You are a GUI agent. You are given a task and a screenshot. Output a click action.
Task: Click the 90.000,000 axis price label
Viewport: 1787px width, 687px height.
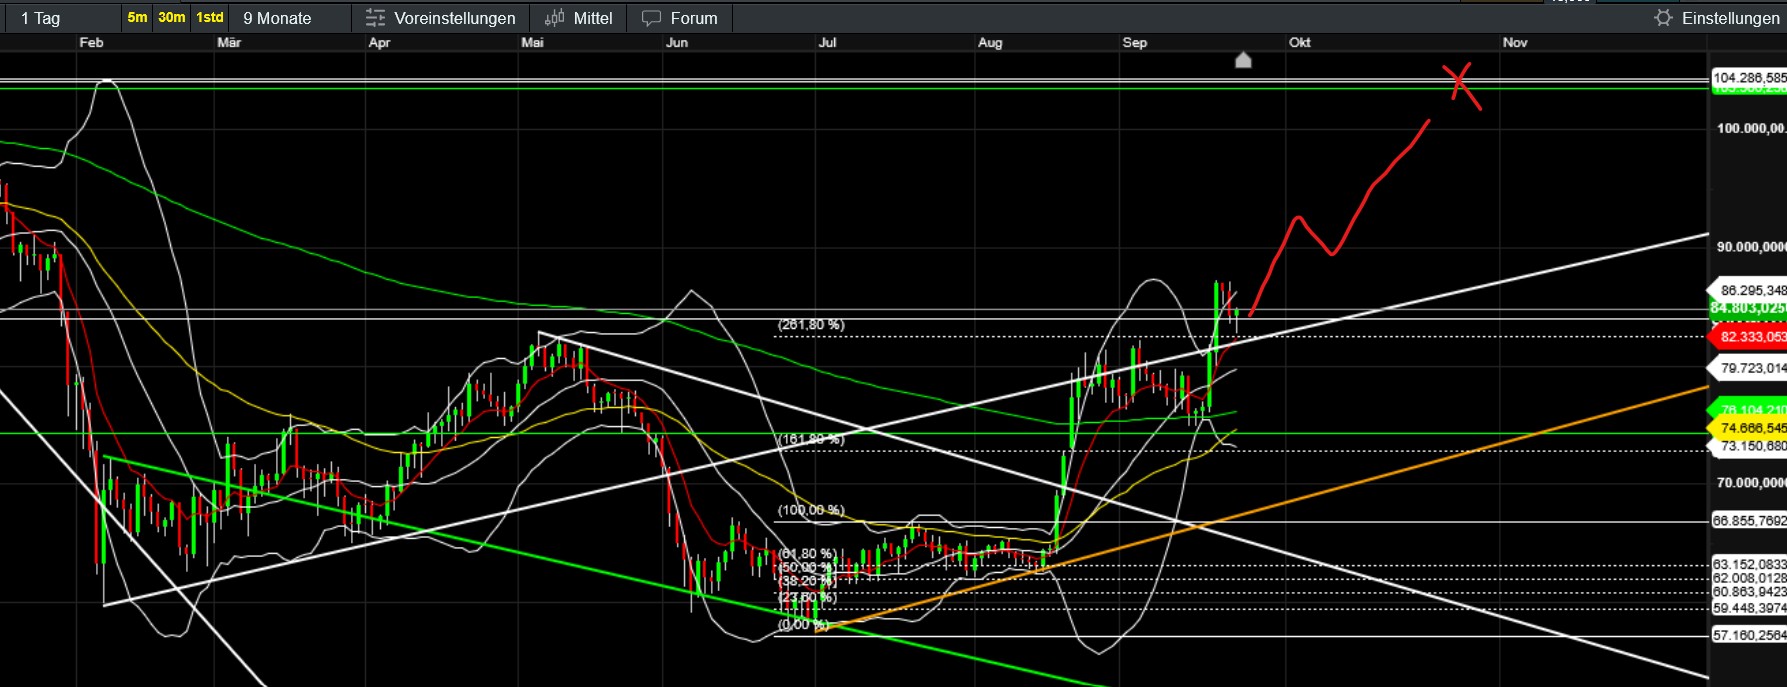click(1751, 246)
